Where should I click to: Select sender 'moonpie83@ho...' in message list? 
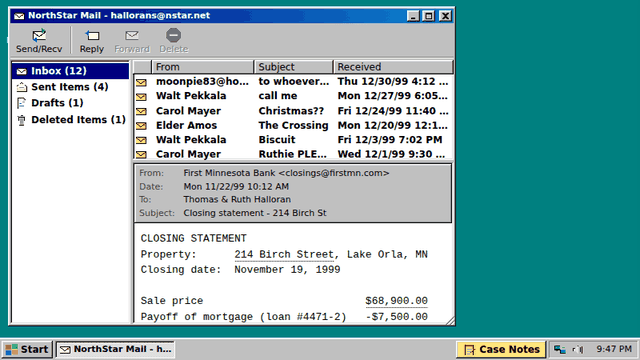coord(202,81)
